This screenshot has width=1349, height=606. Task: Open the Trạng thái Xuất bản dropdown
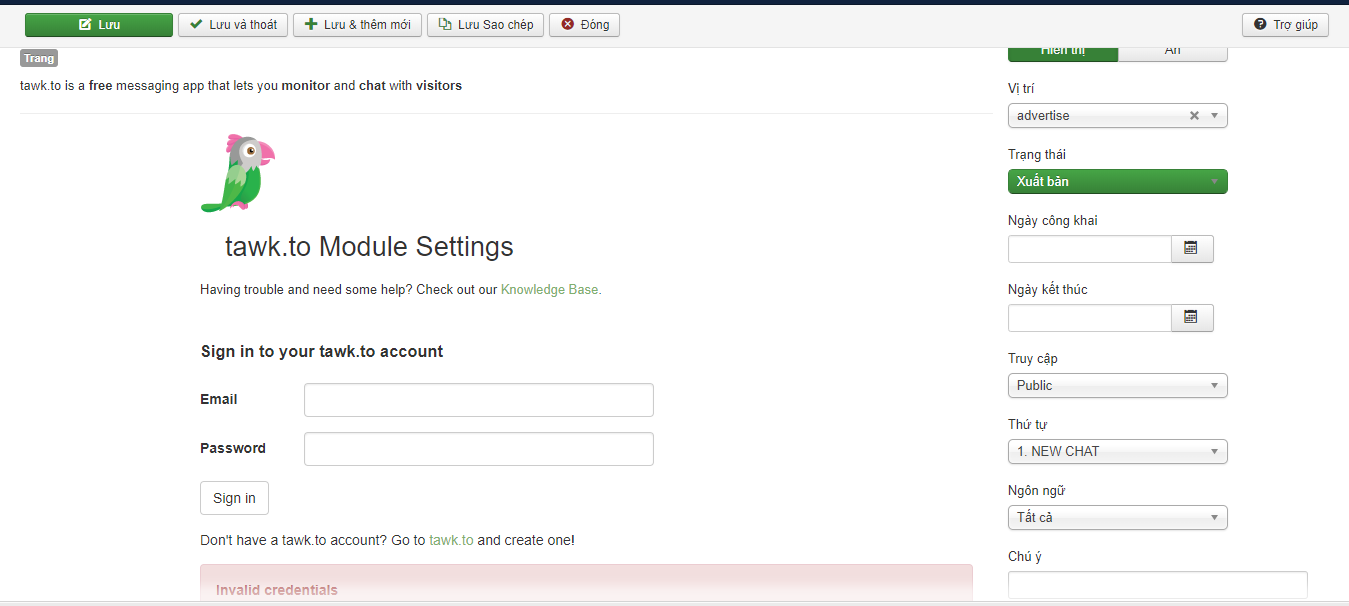point(1117,182)
